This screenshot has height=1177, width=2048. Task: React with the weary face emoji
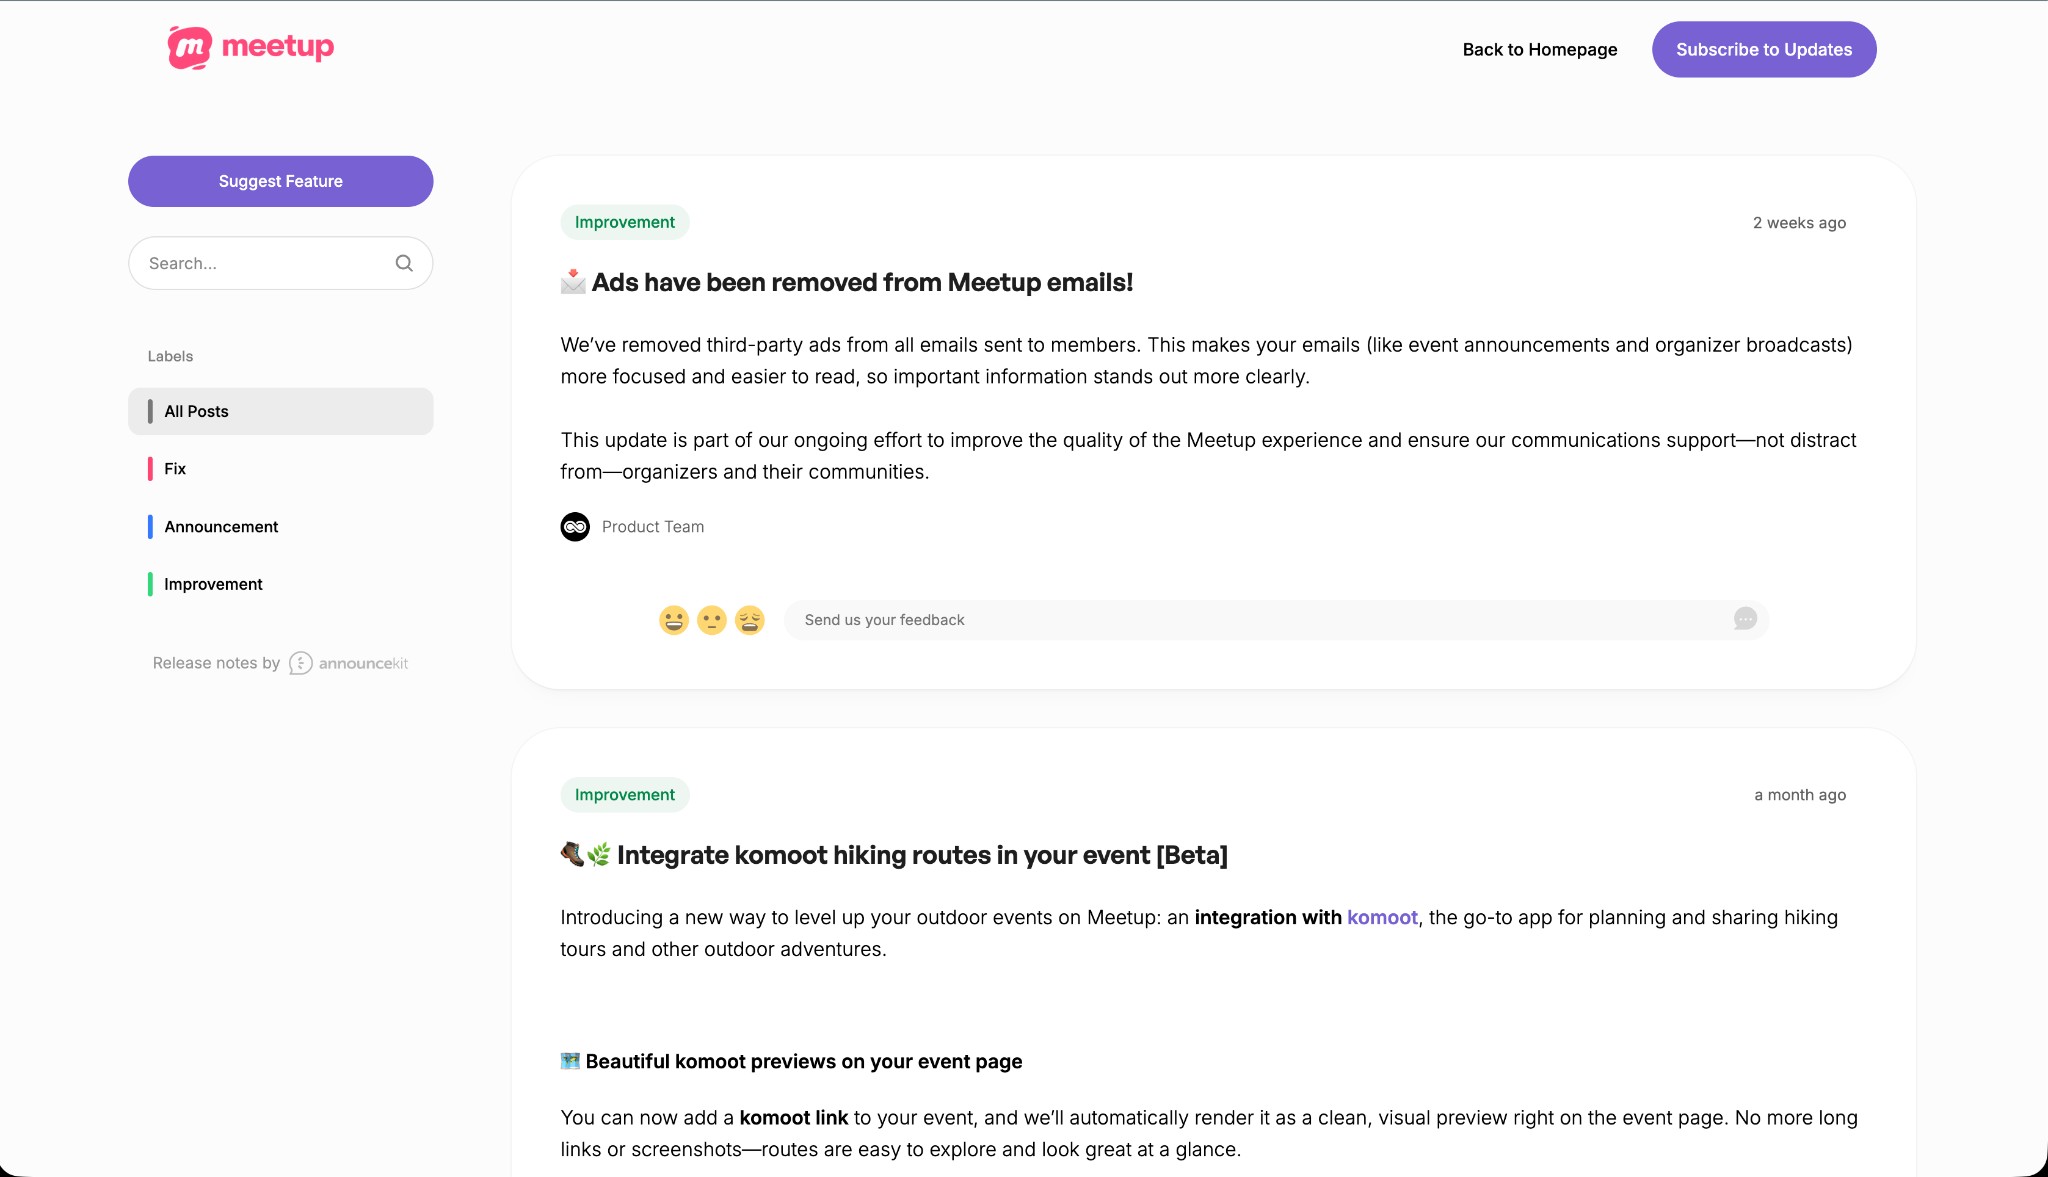point(750,619)
